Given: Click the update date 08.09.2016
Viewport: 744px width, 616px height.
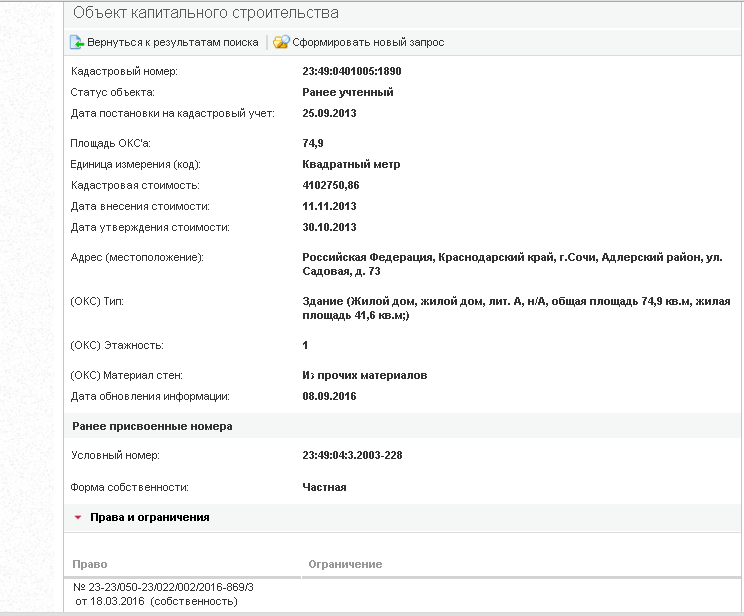Looking at the screenshot, I should click(x=329, y=396).
